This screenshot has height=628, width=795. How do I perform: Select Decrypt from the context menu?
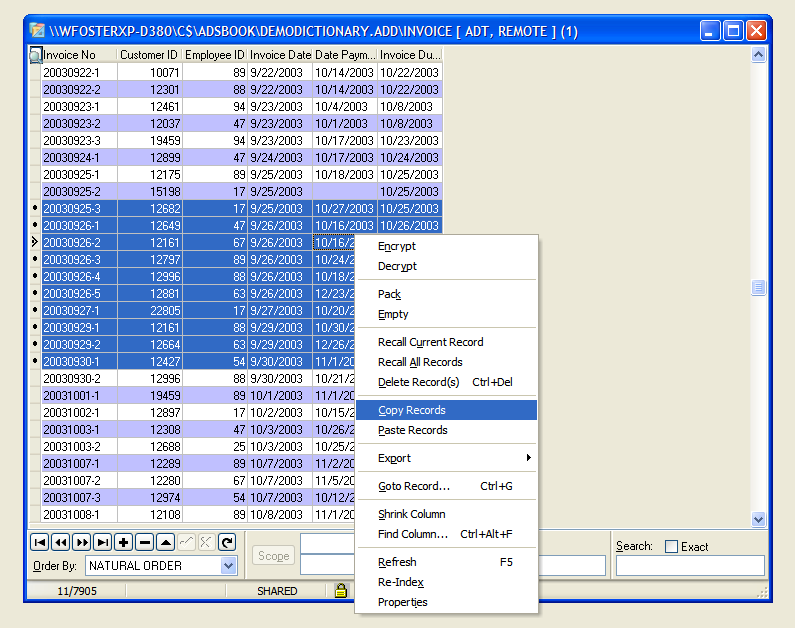[447, 266]
